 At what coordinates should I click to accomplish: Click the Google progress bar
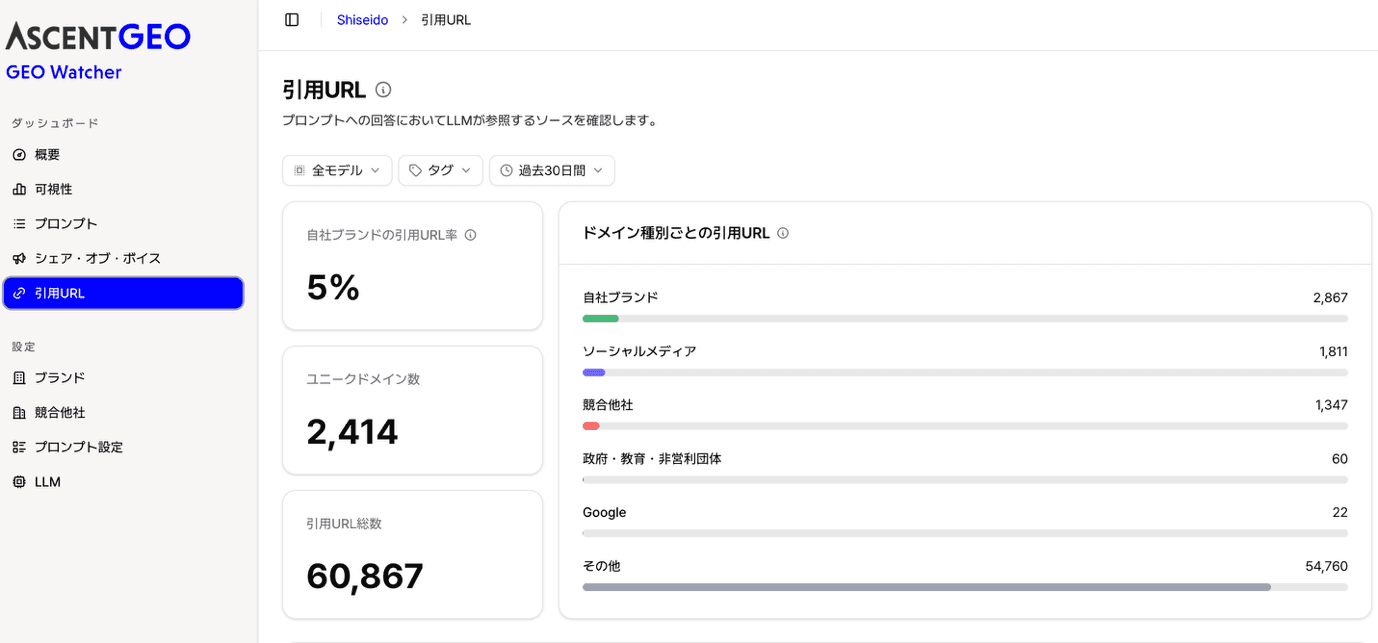point(965,533)
